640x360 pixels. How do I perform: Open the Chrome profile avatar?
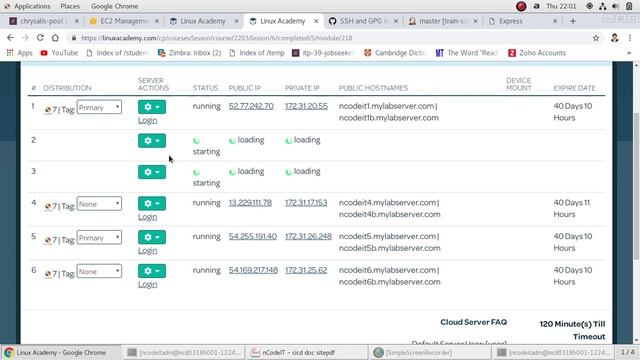tap(615, 38)
